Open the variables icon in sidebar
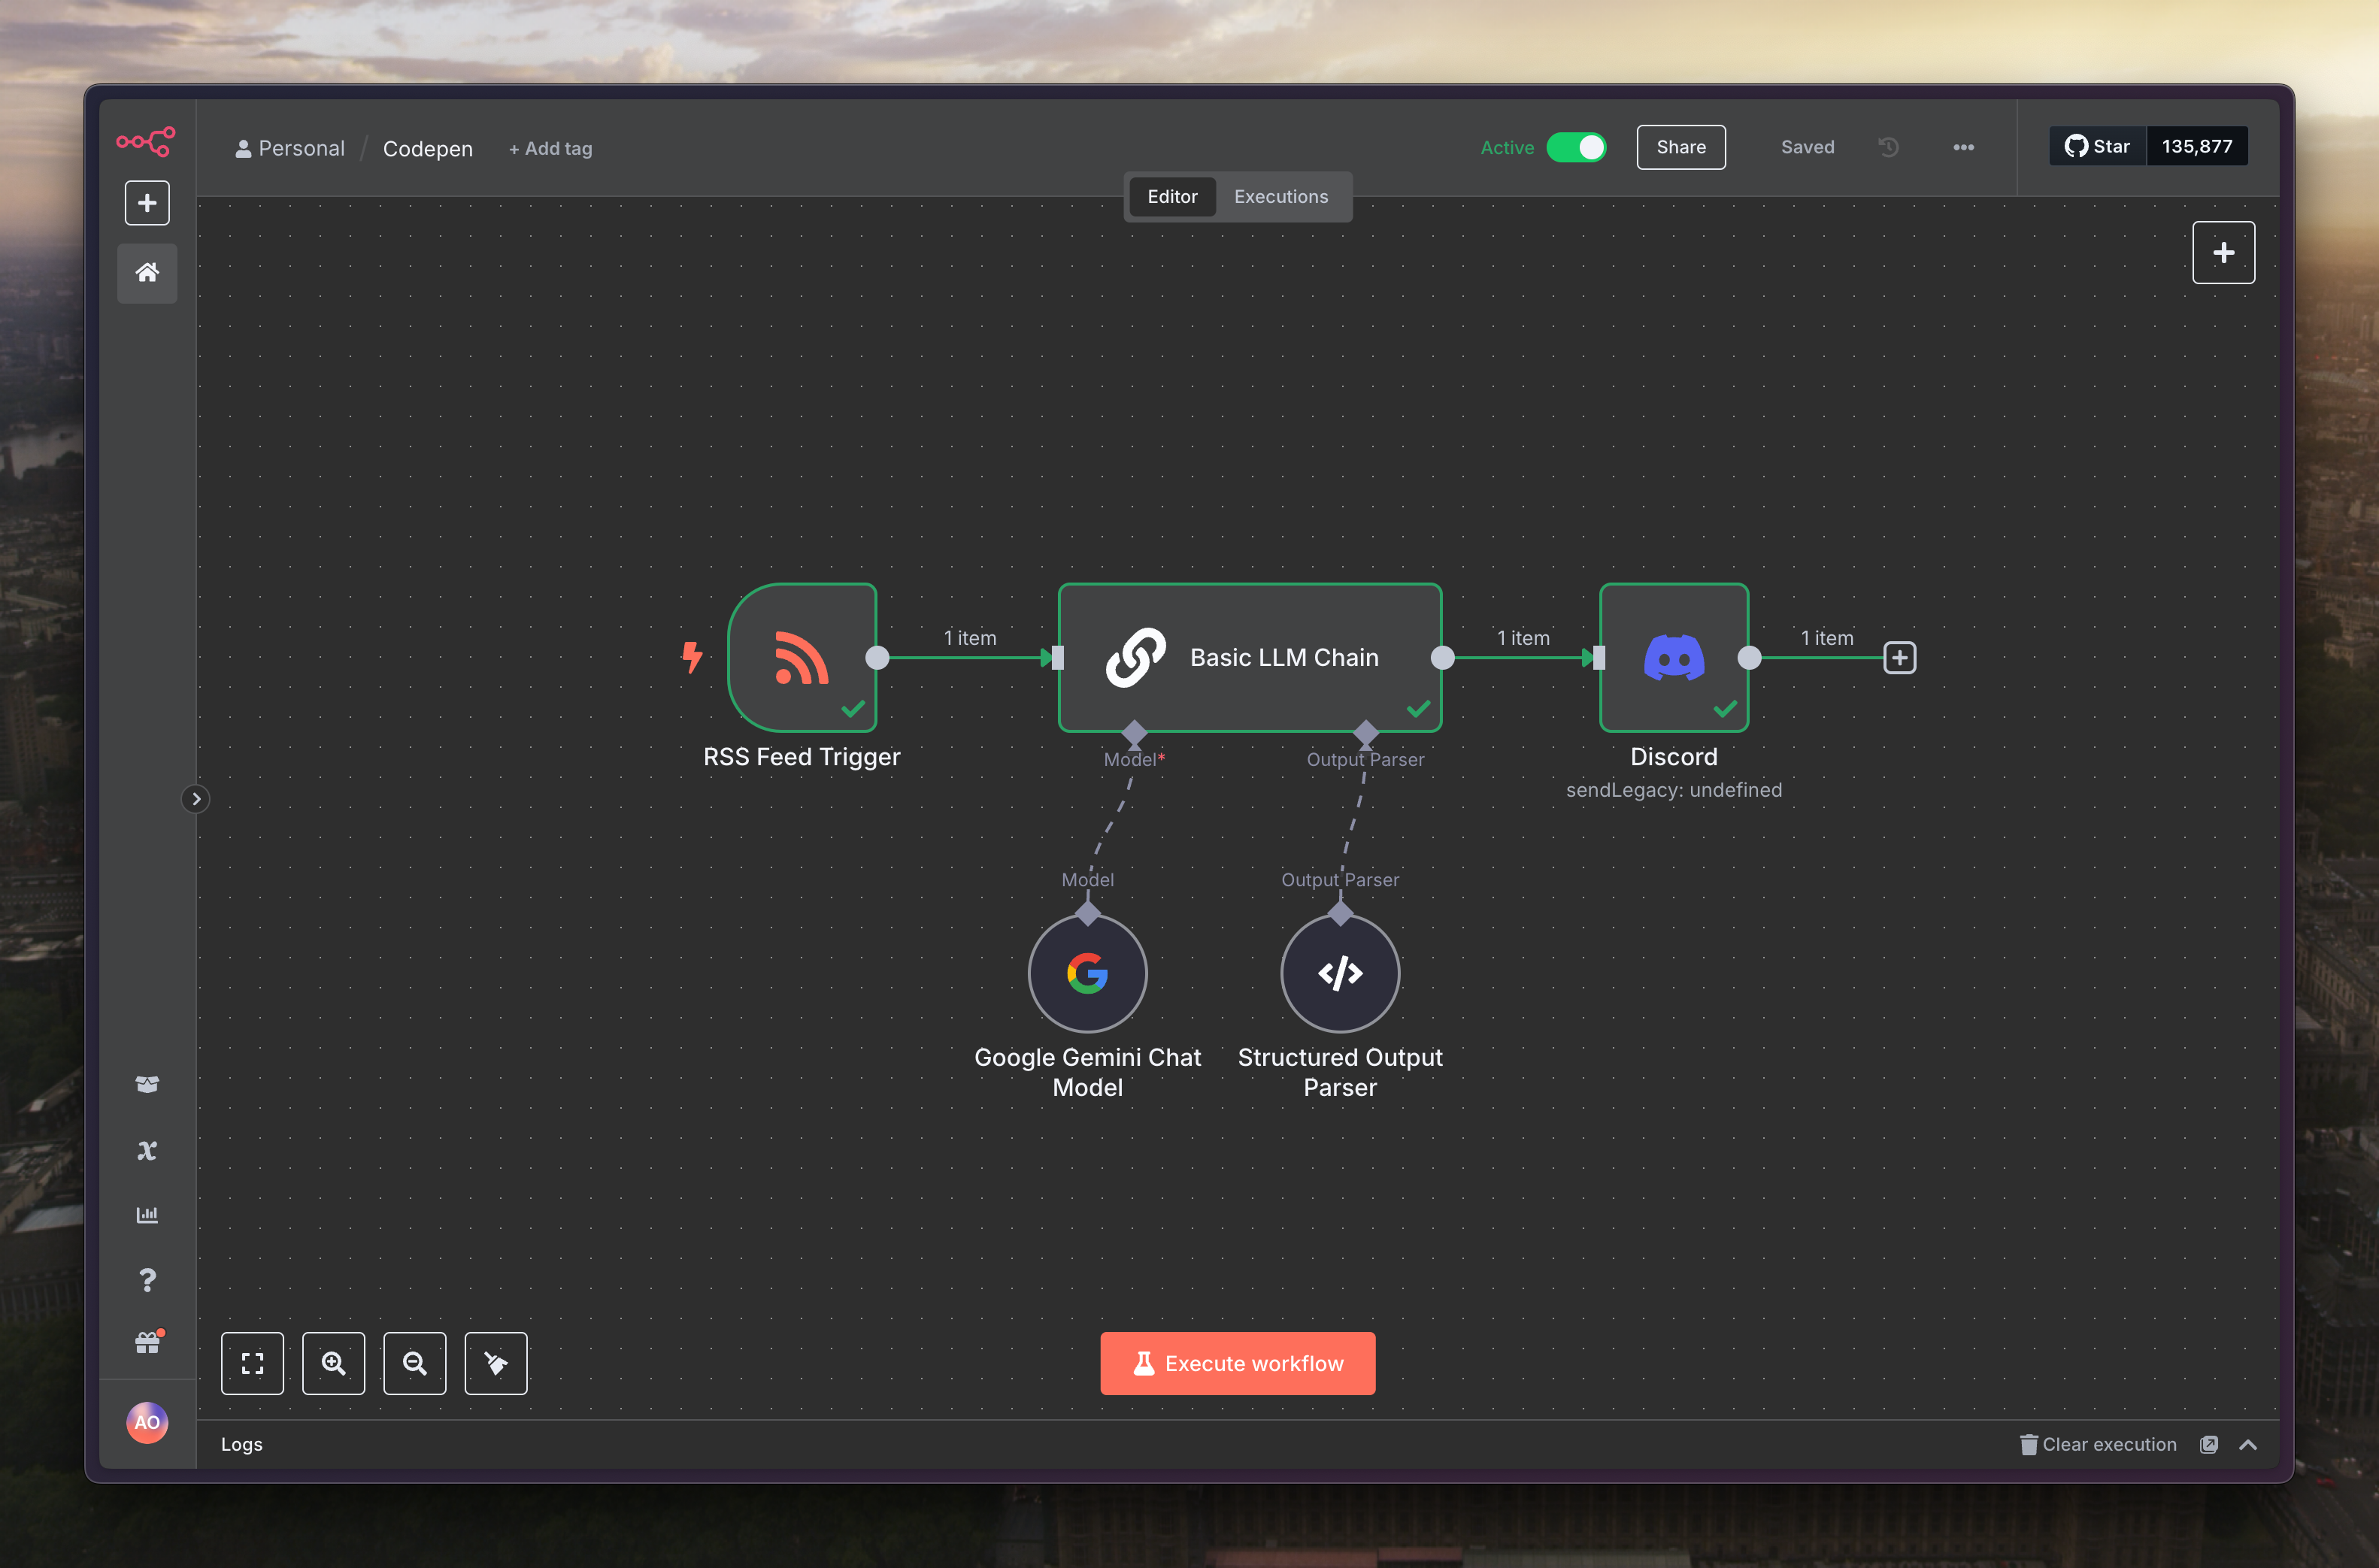This screenshot has width=2379, height=1568. 147,1150
